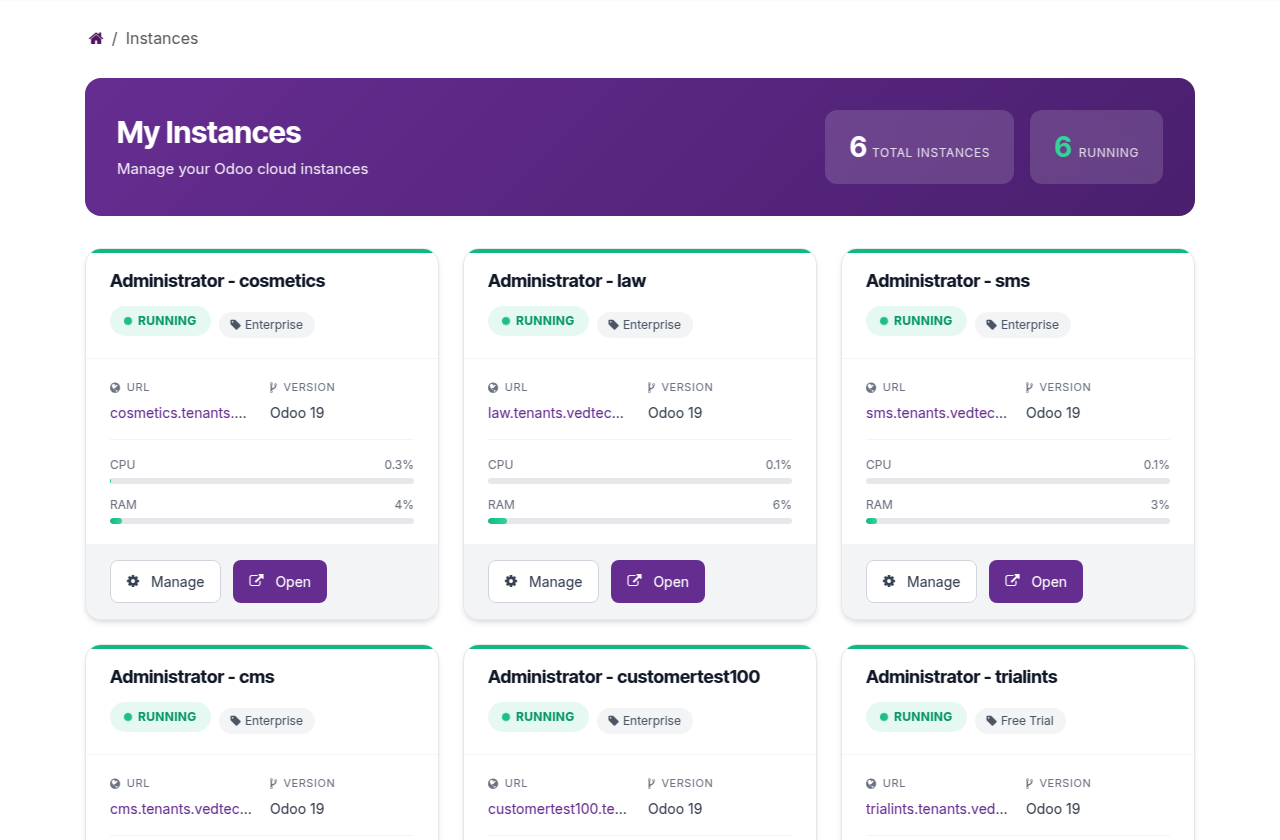
Task: Click the cosmetics CPU 0.3% value
Action: (399, 465)
